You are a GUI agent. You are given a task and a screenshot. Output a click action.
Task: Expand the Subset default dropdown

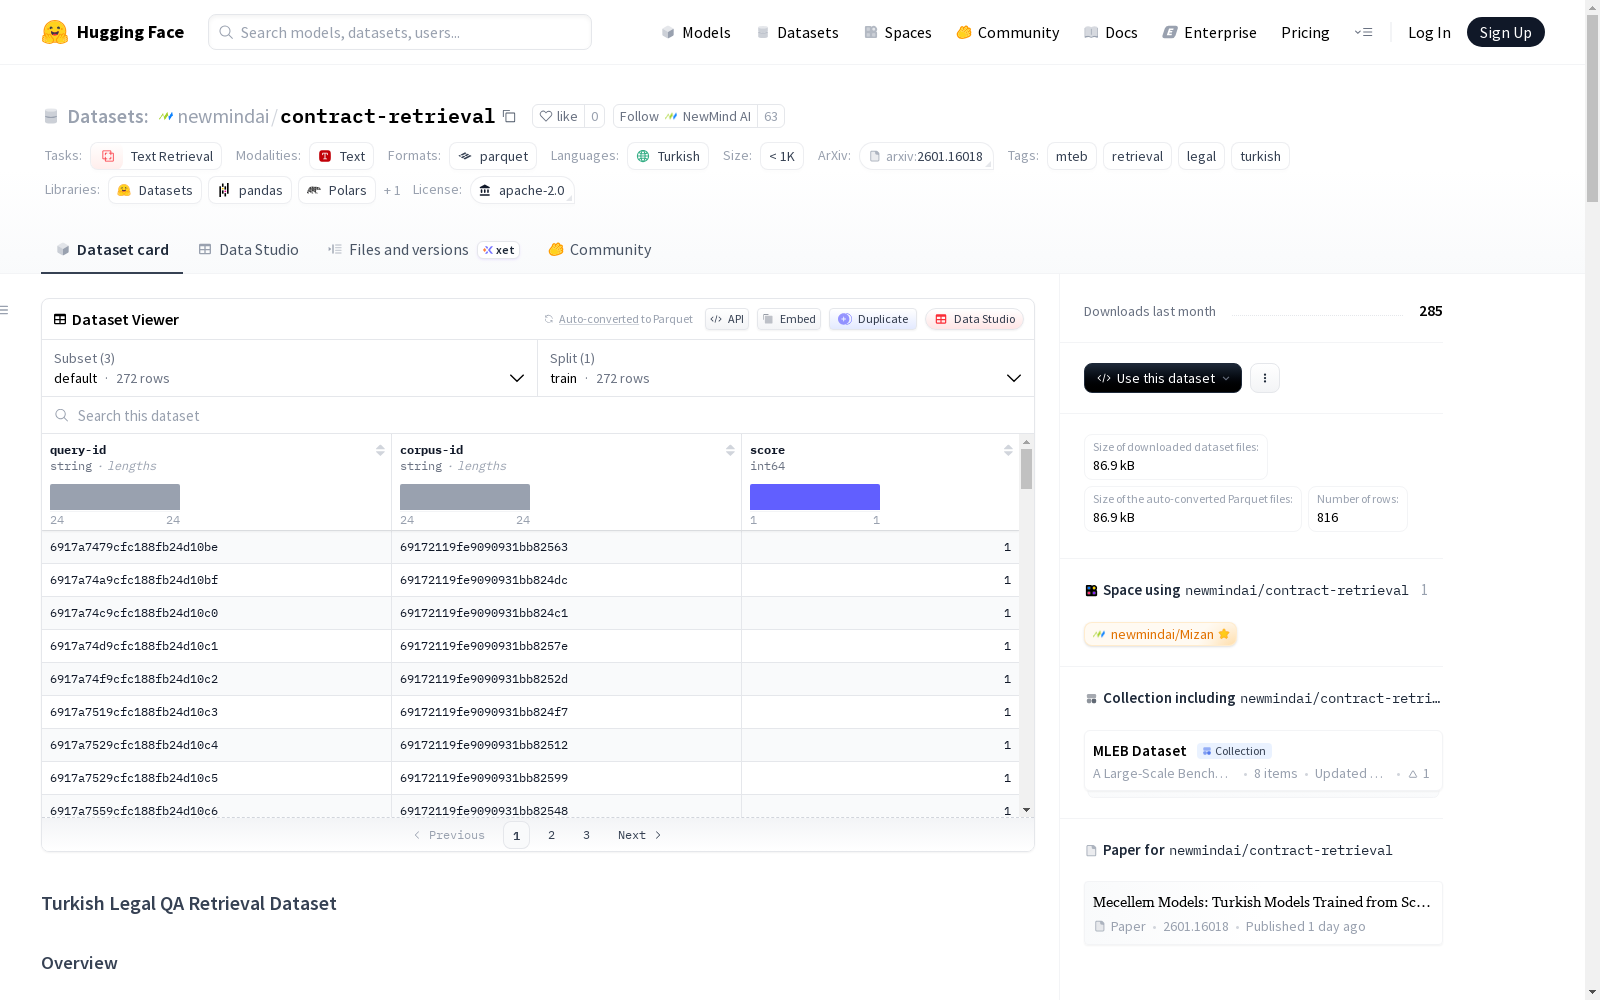[x=289, y=368]
